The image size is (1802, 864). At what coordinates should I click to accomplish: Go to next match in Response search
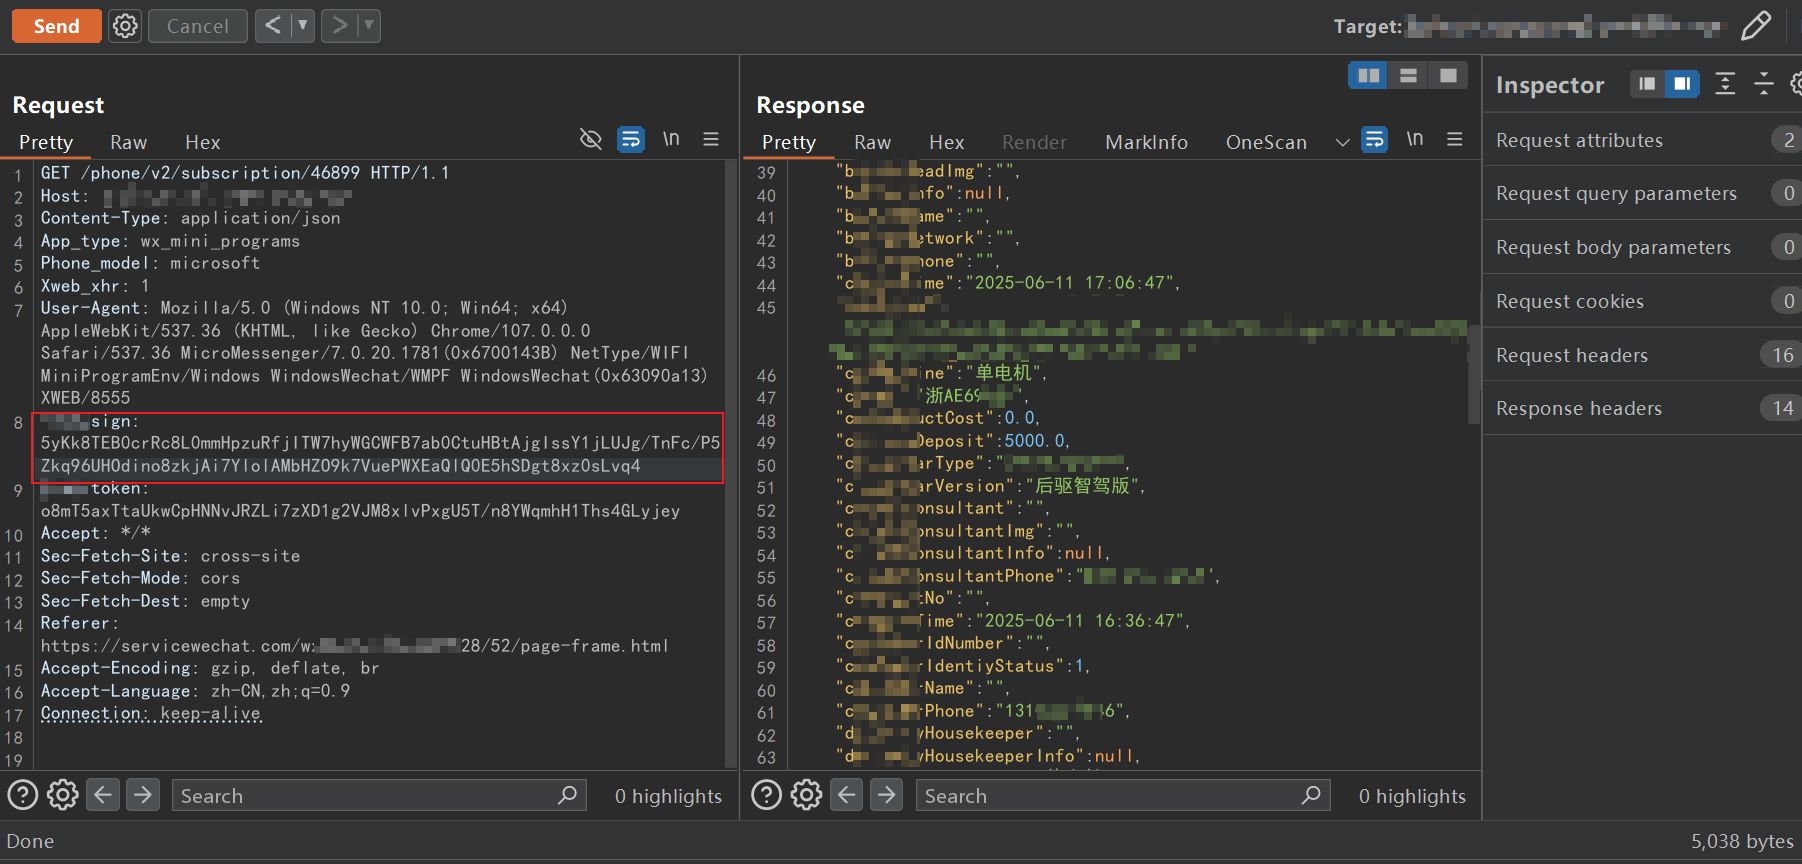coord(887,795)
